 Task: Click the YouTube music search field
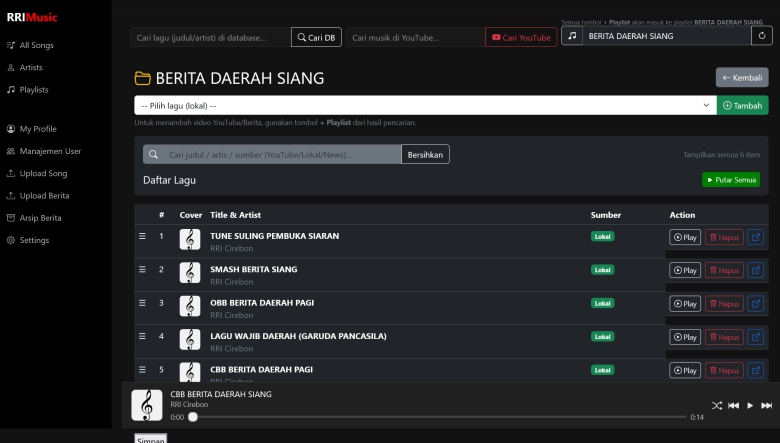point(415,37)
